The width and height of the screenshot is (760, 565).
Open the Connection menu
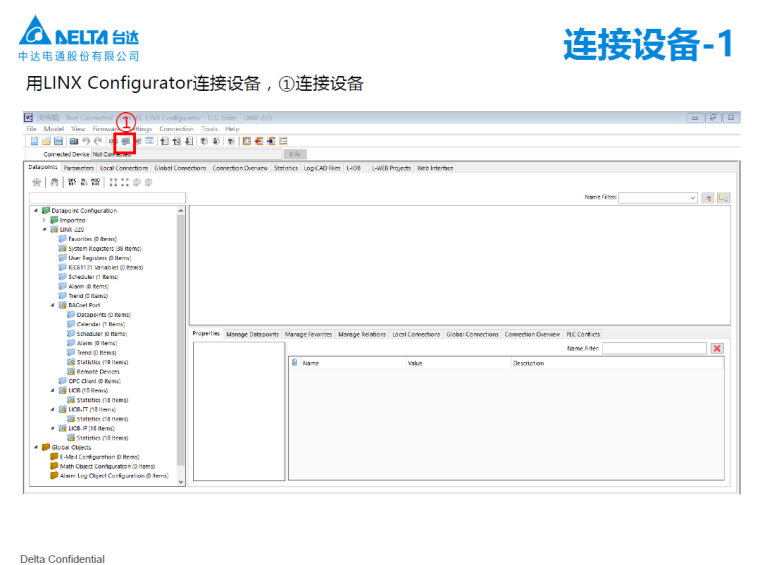pyautogui.click(x=176, y=129)
